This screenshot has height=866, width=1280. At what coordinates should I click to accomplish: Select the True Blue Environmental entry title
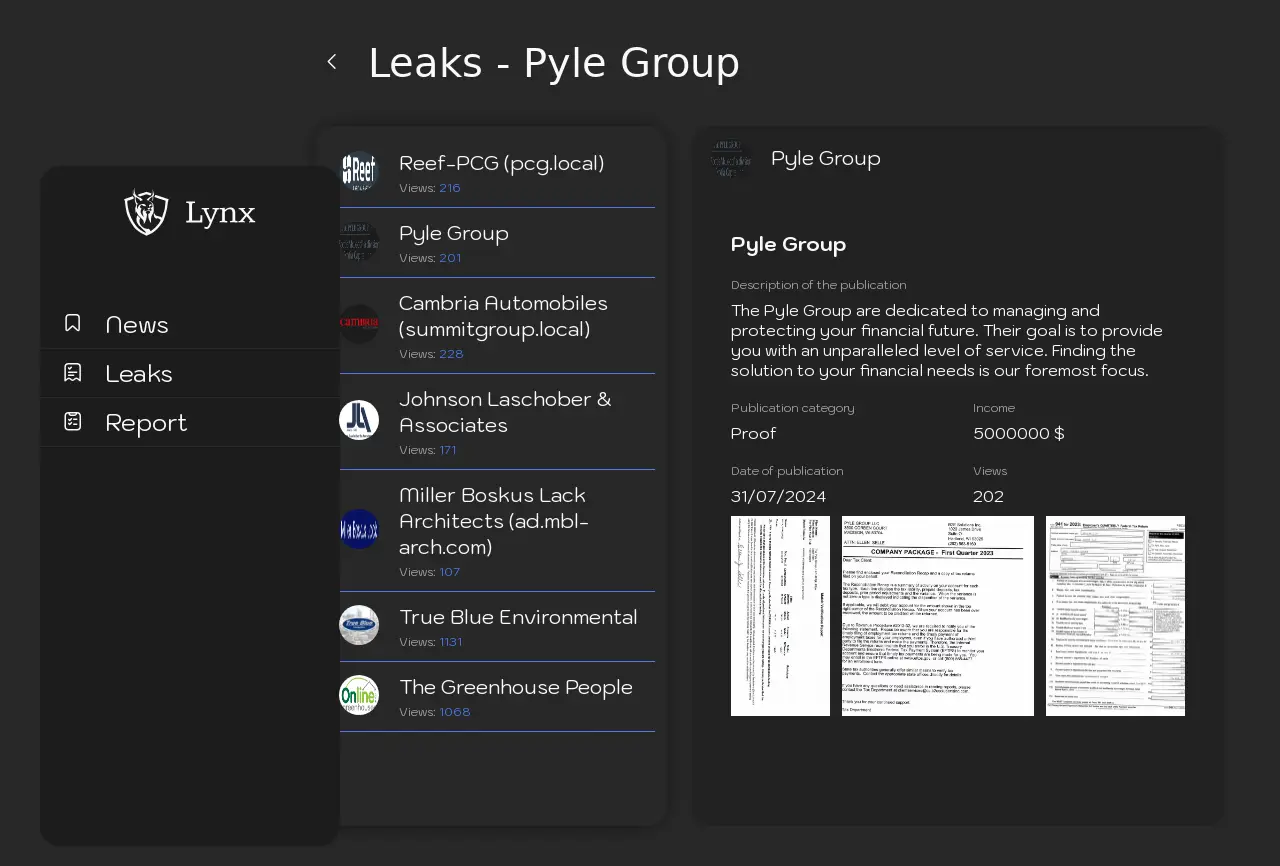click(518, 617)
